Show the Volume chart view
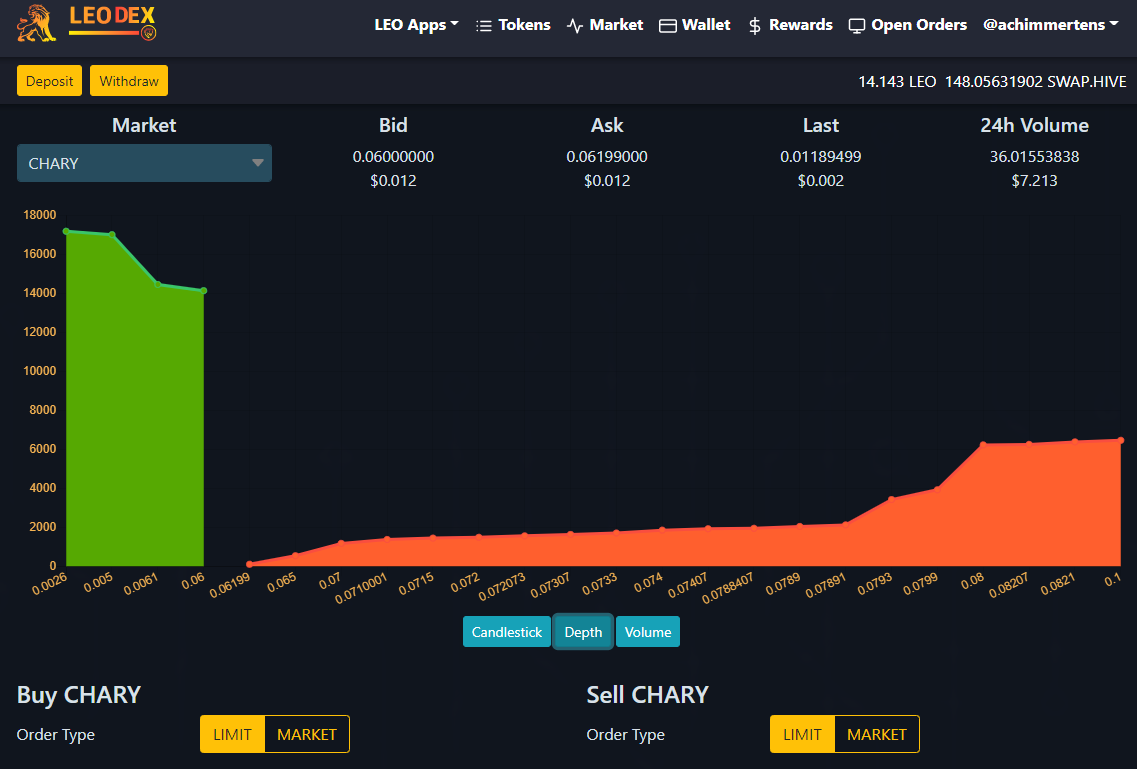Image resolution: width=1137 pixels, height=769 pixels. point(648,632)
